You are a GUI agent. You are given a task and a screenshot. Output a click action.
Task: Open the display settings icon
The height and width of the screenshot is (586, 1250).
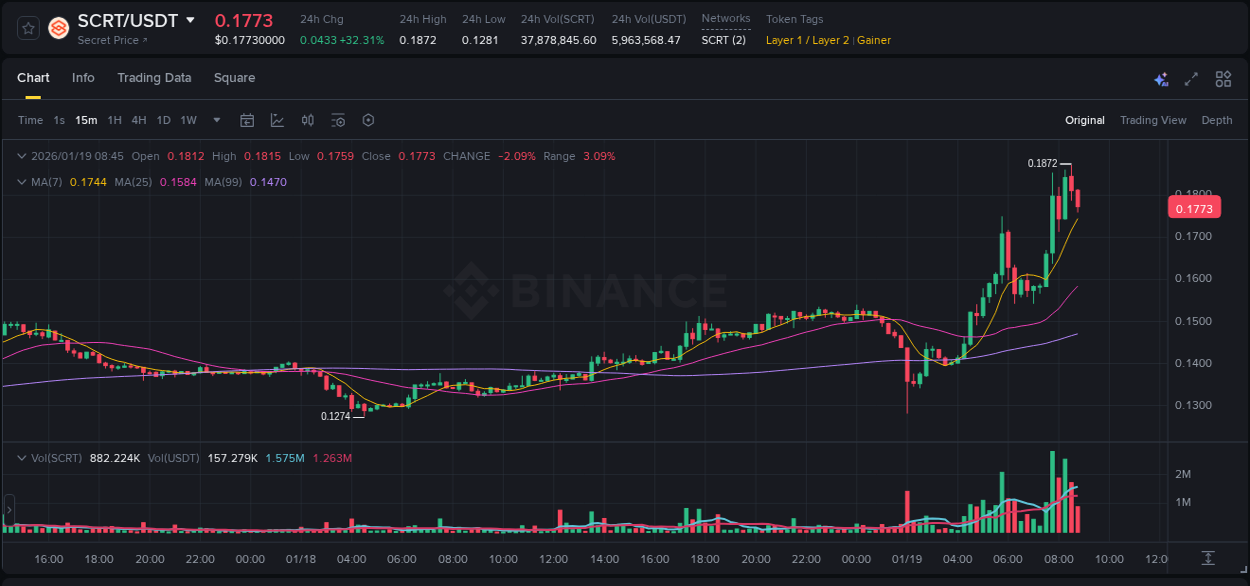point(338,119)
